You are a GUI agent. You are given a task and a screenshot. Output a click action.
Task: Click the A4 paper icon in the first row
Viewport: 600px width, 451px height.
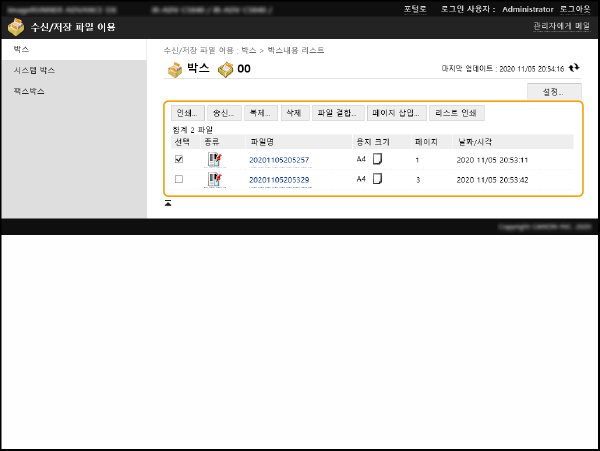378,159
